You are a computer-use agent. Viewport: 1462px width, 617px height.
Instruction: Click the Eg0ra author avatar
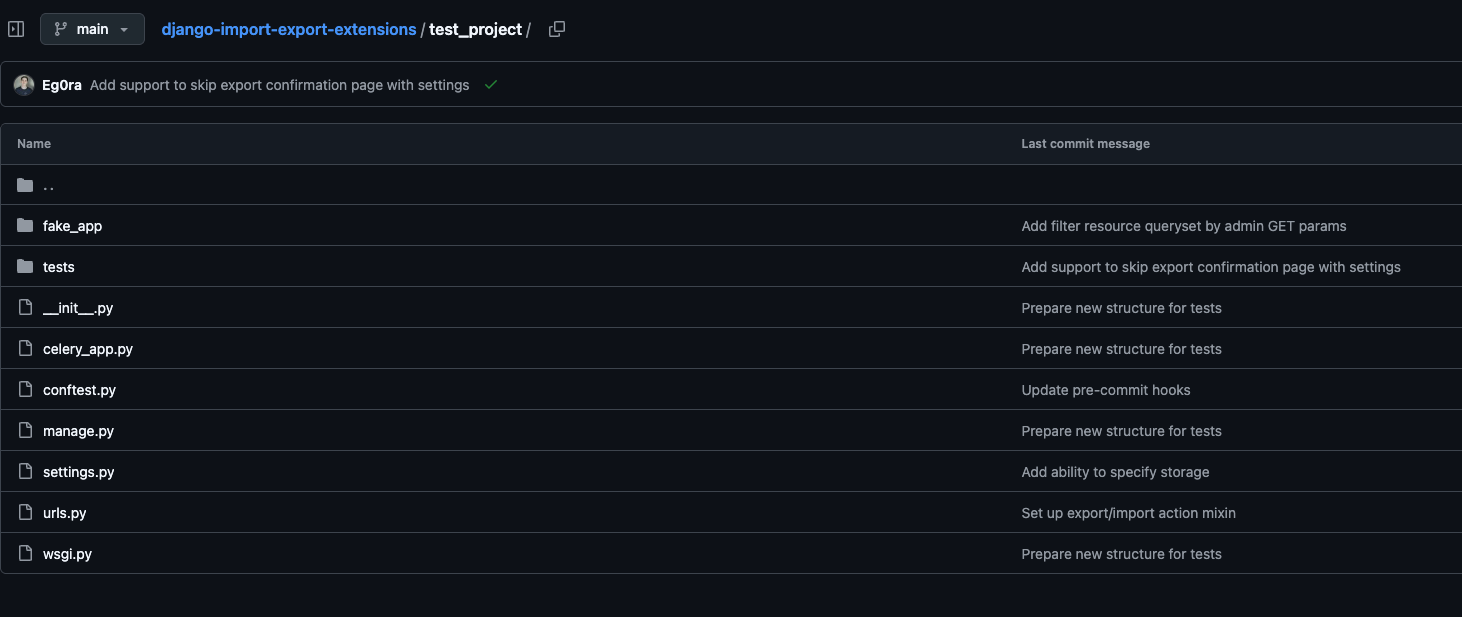[24, 85]
